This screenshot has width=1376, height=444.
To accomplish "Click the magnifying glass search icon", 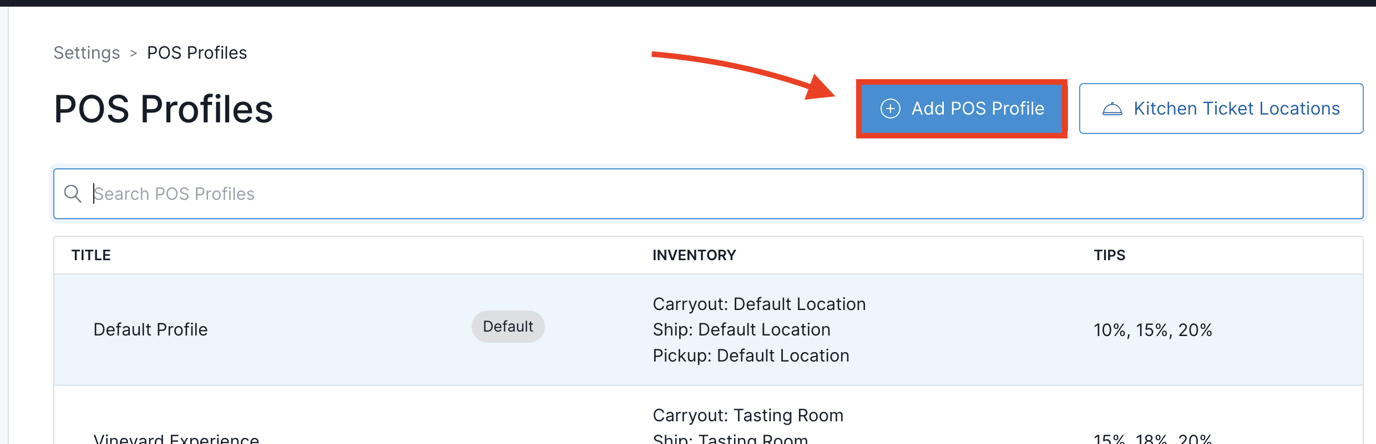I will pyautogui.click(x=73, y=194).
